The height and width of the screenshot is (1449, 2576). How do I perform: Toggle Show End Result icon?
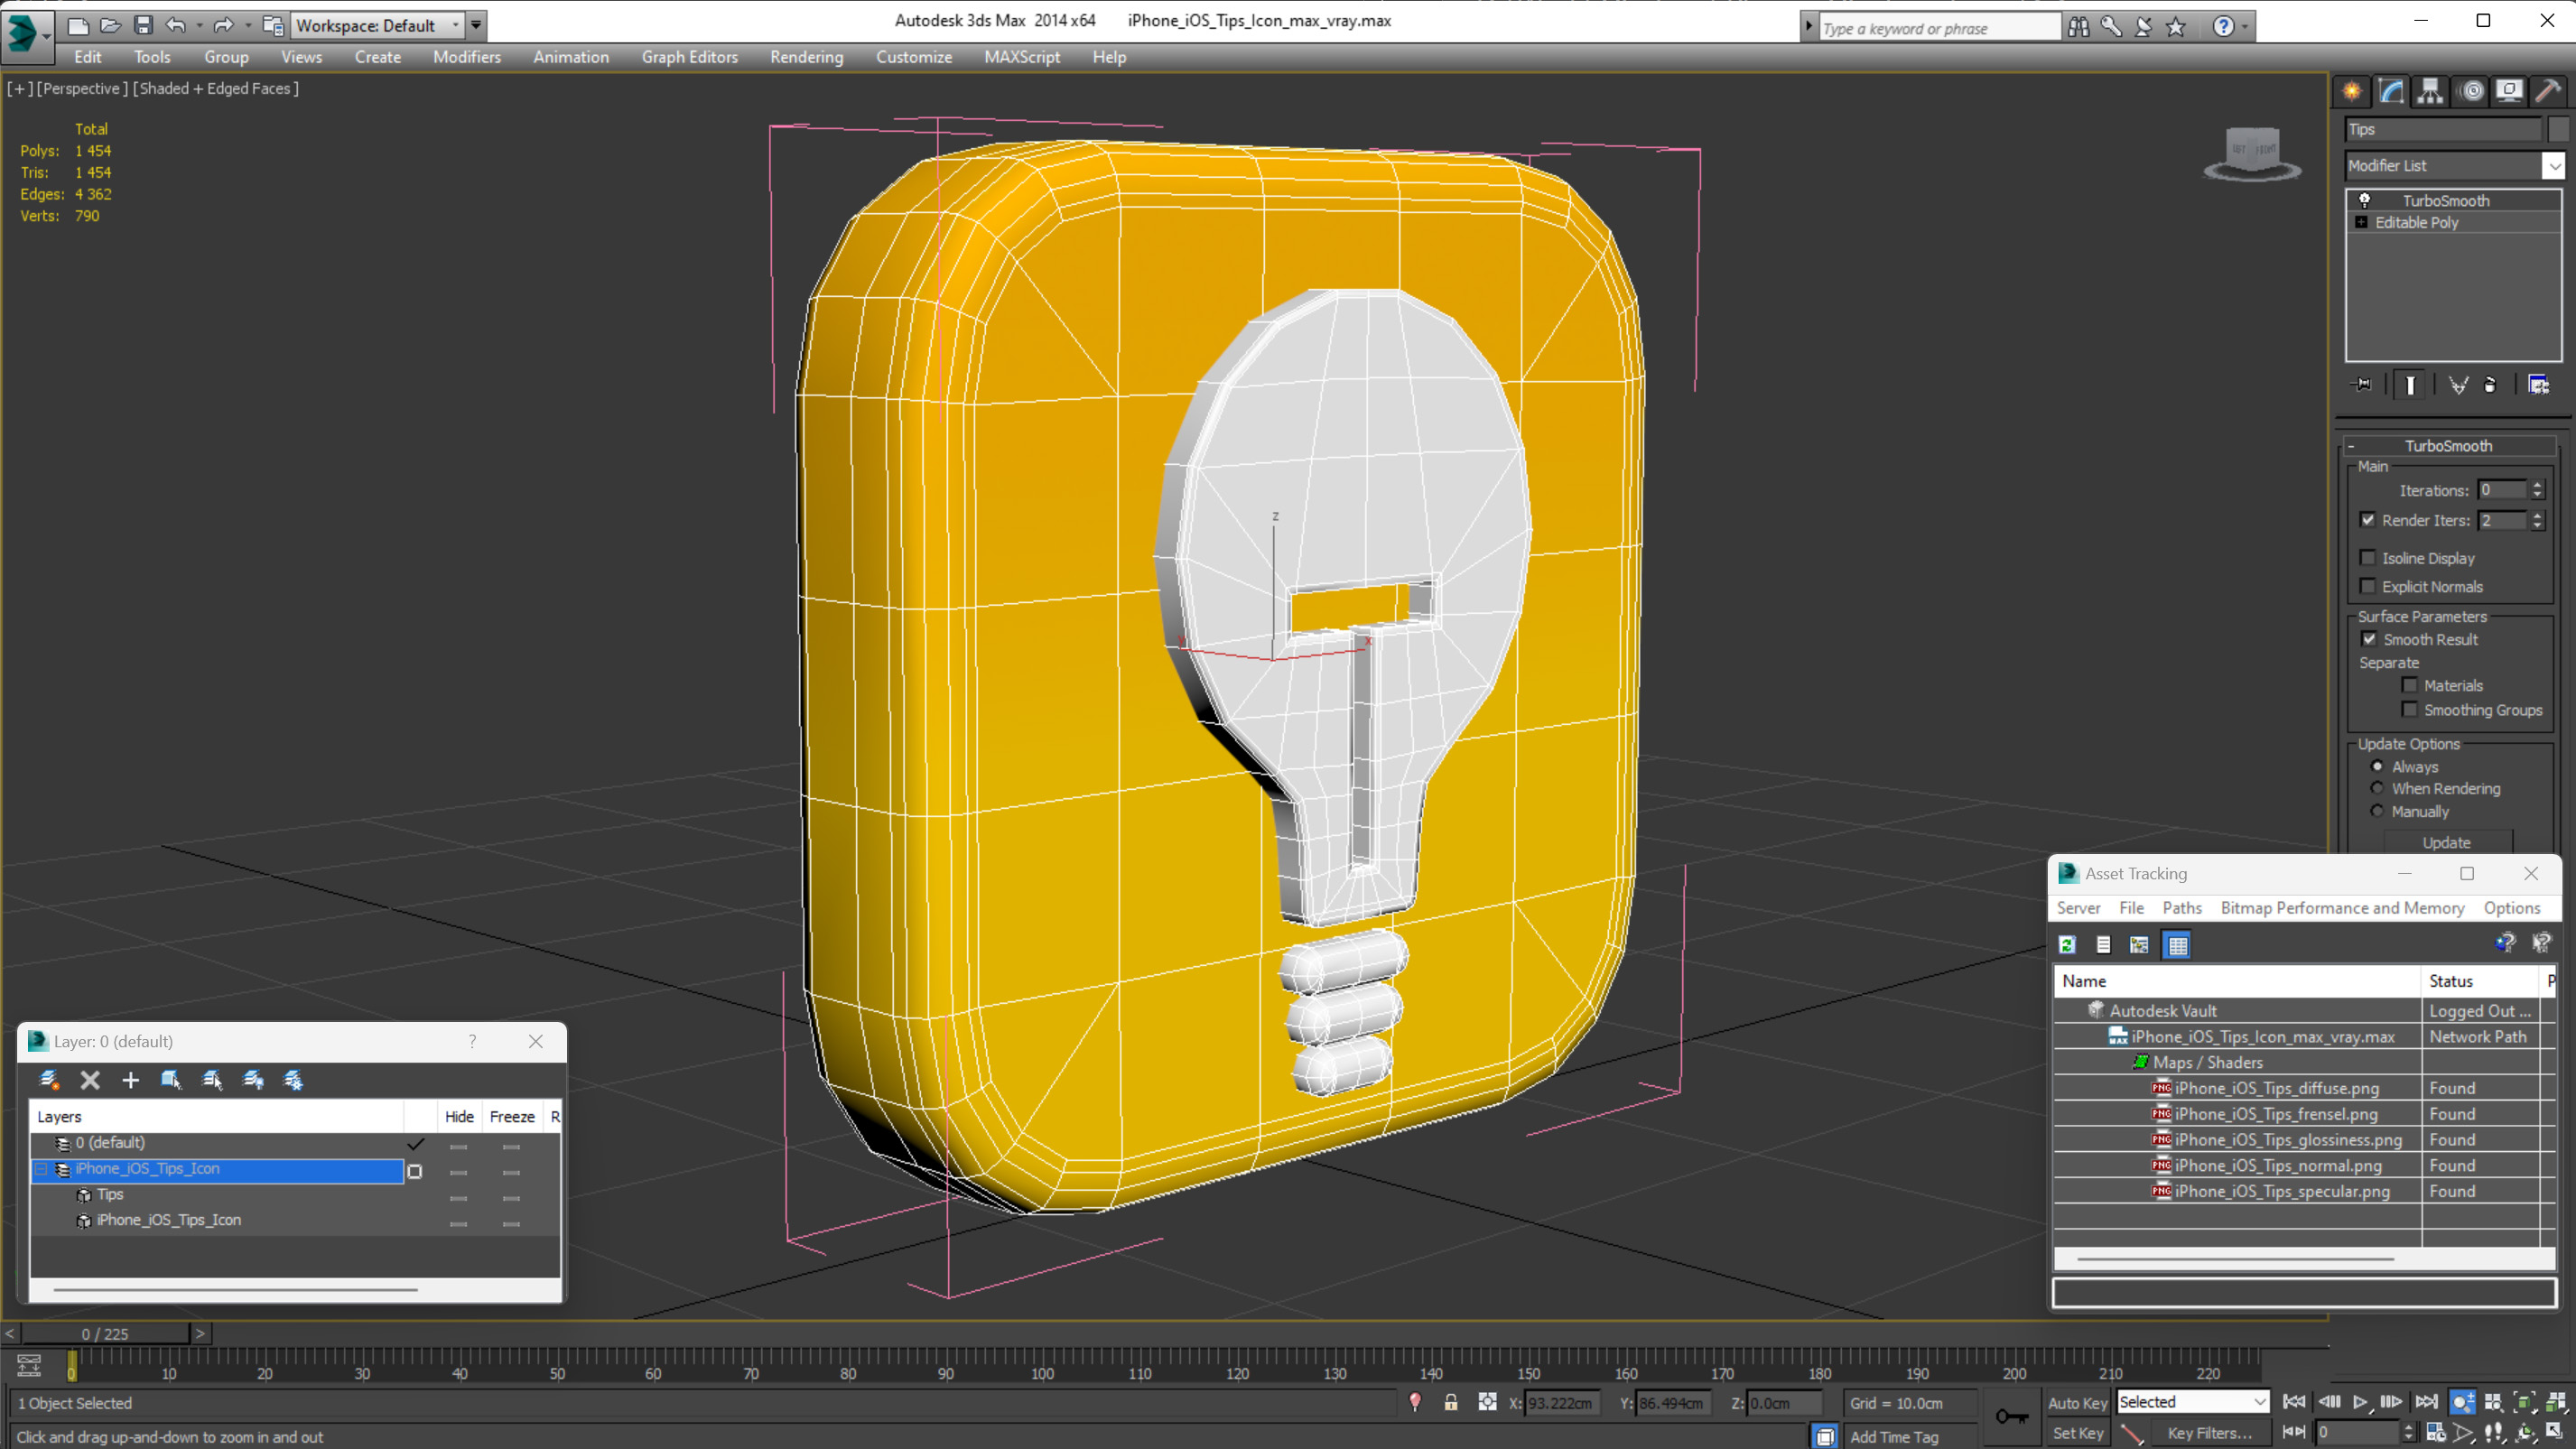(x=2410, y=385)
